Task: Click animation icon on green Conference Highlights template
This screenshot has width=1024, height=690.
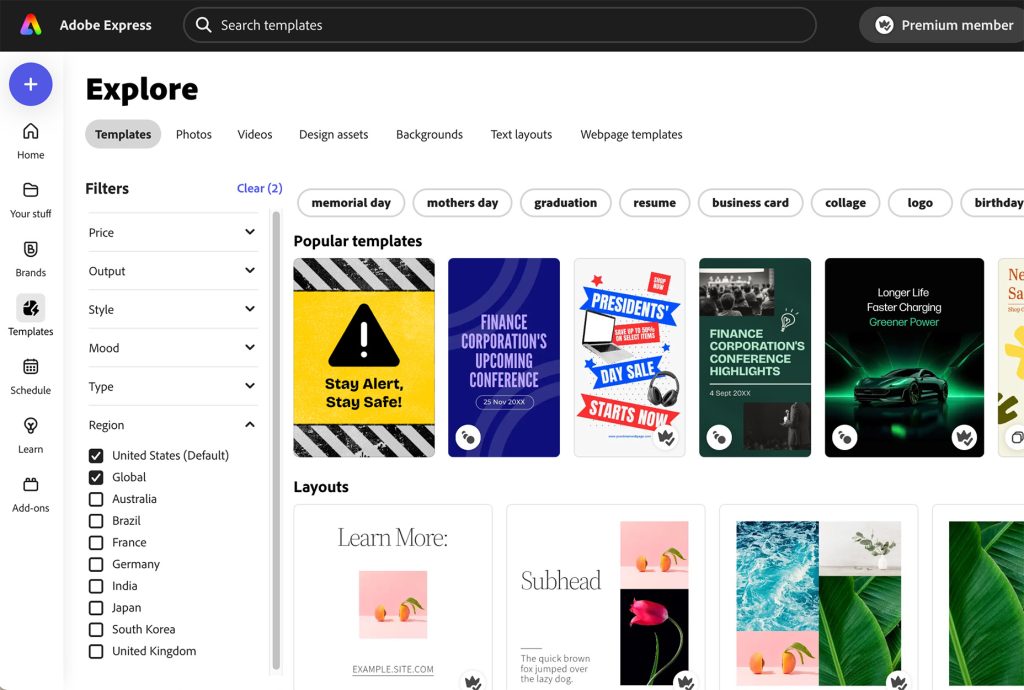Action: coord(719,437)
